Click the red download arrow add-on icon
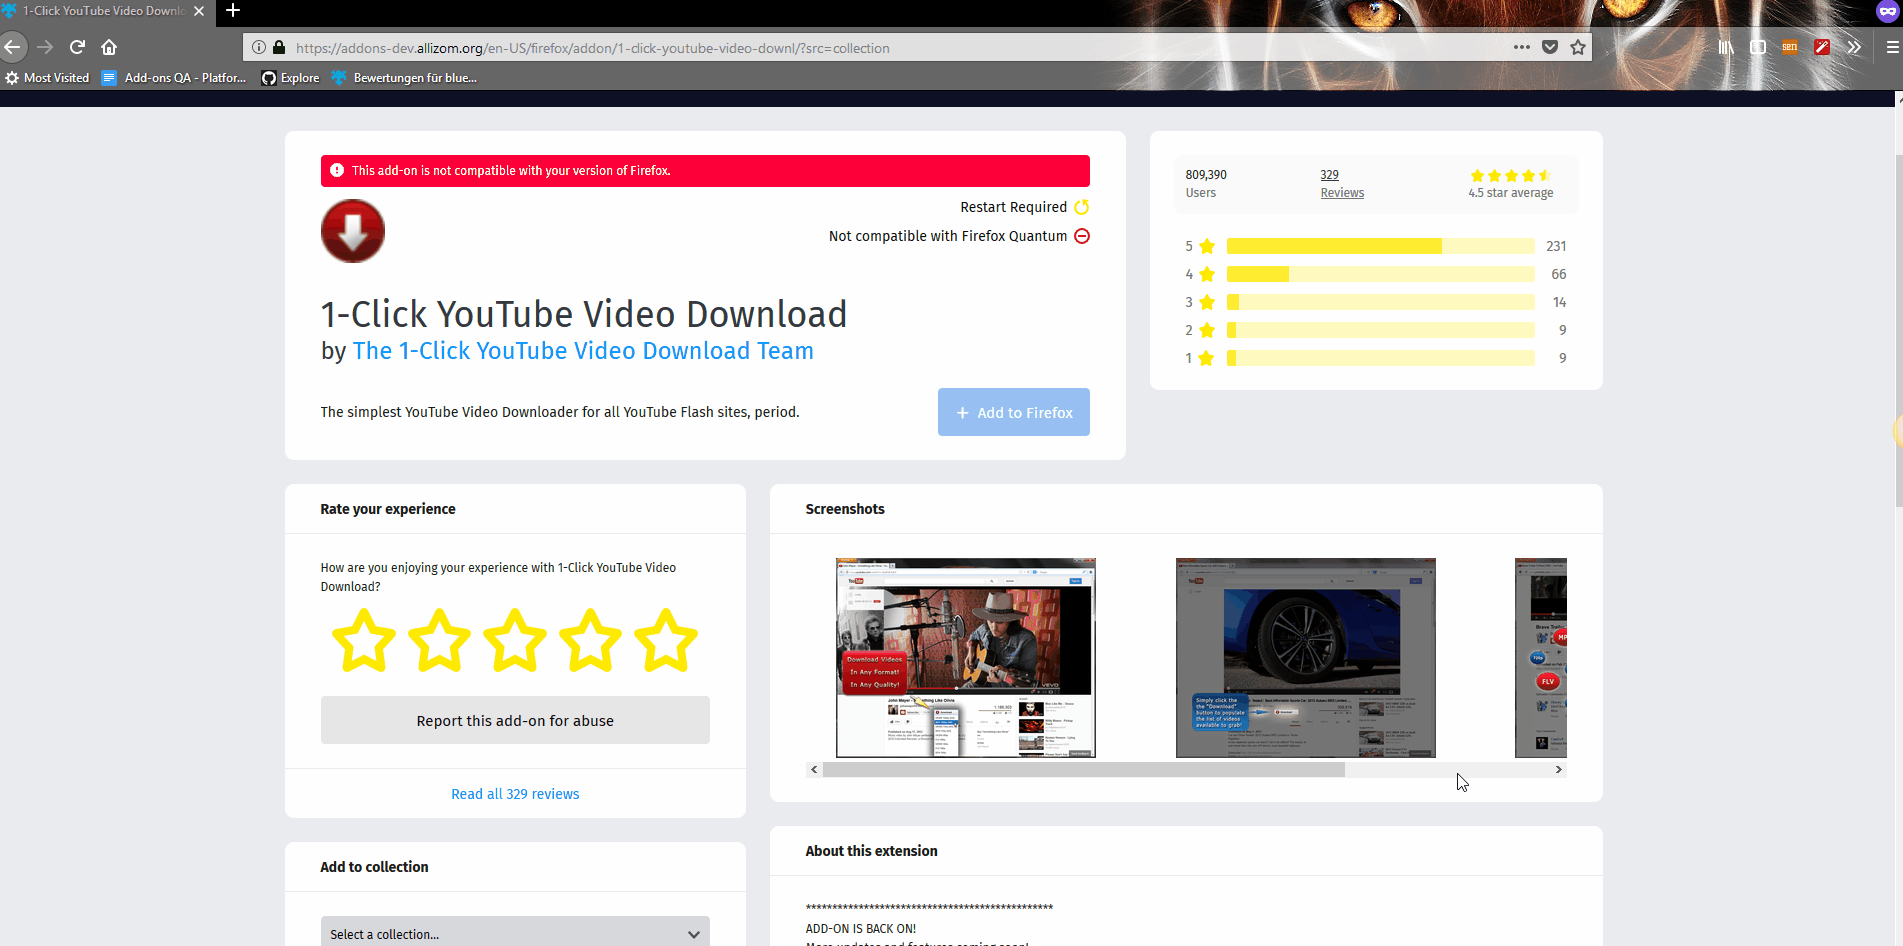The height and width of the screenshot is (946, 1903). click(352, 231)
